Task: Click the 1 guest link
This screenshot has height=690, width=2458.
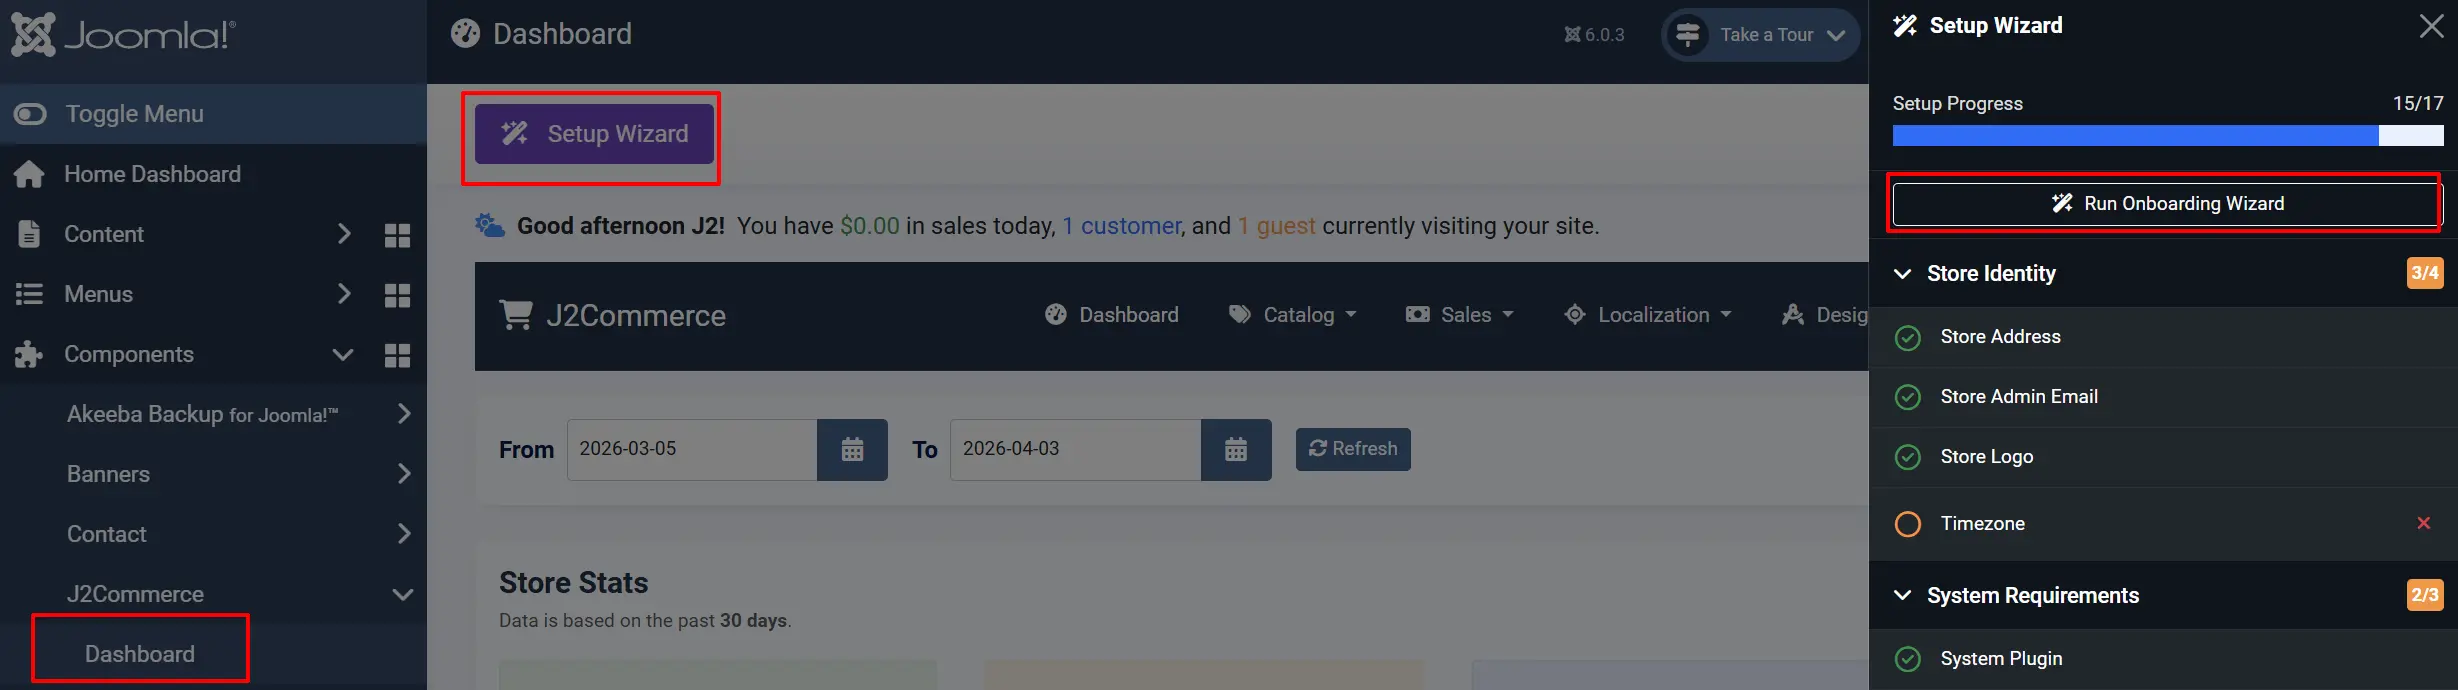Action: click(x=1277, y=226)
